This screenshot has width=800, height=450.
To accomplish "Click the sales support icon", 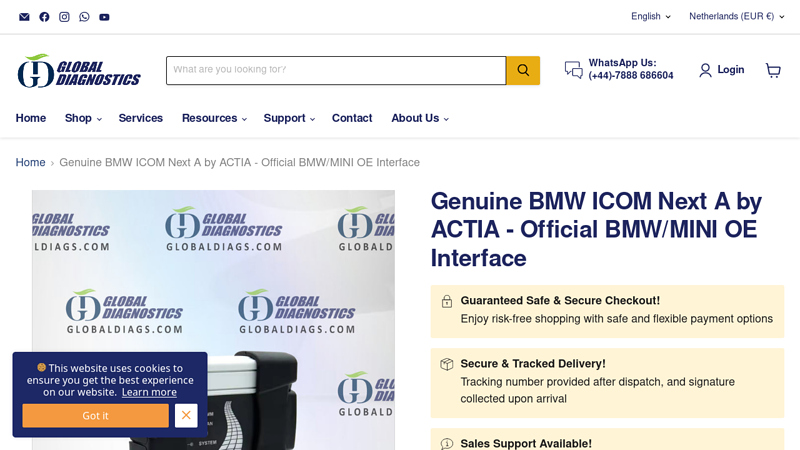I will click(x=446, y=444).
